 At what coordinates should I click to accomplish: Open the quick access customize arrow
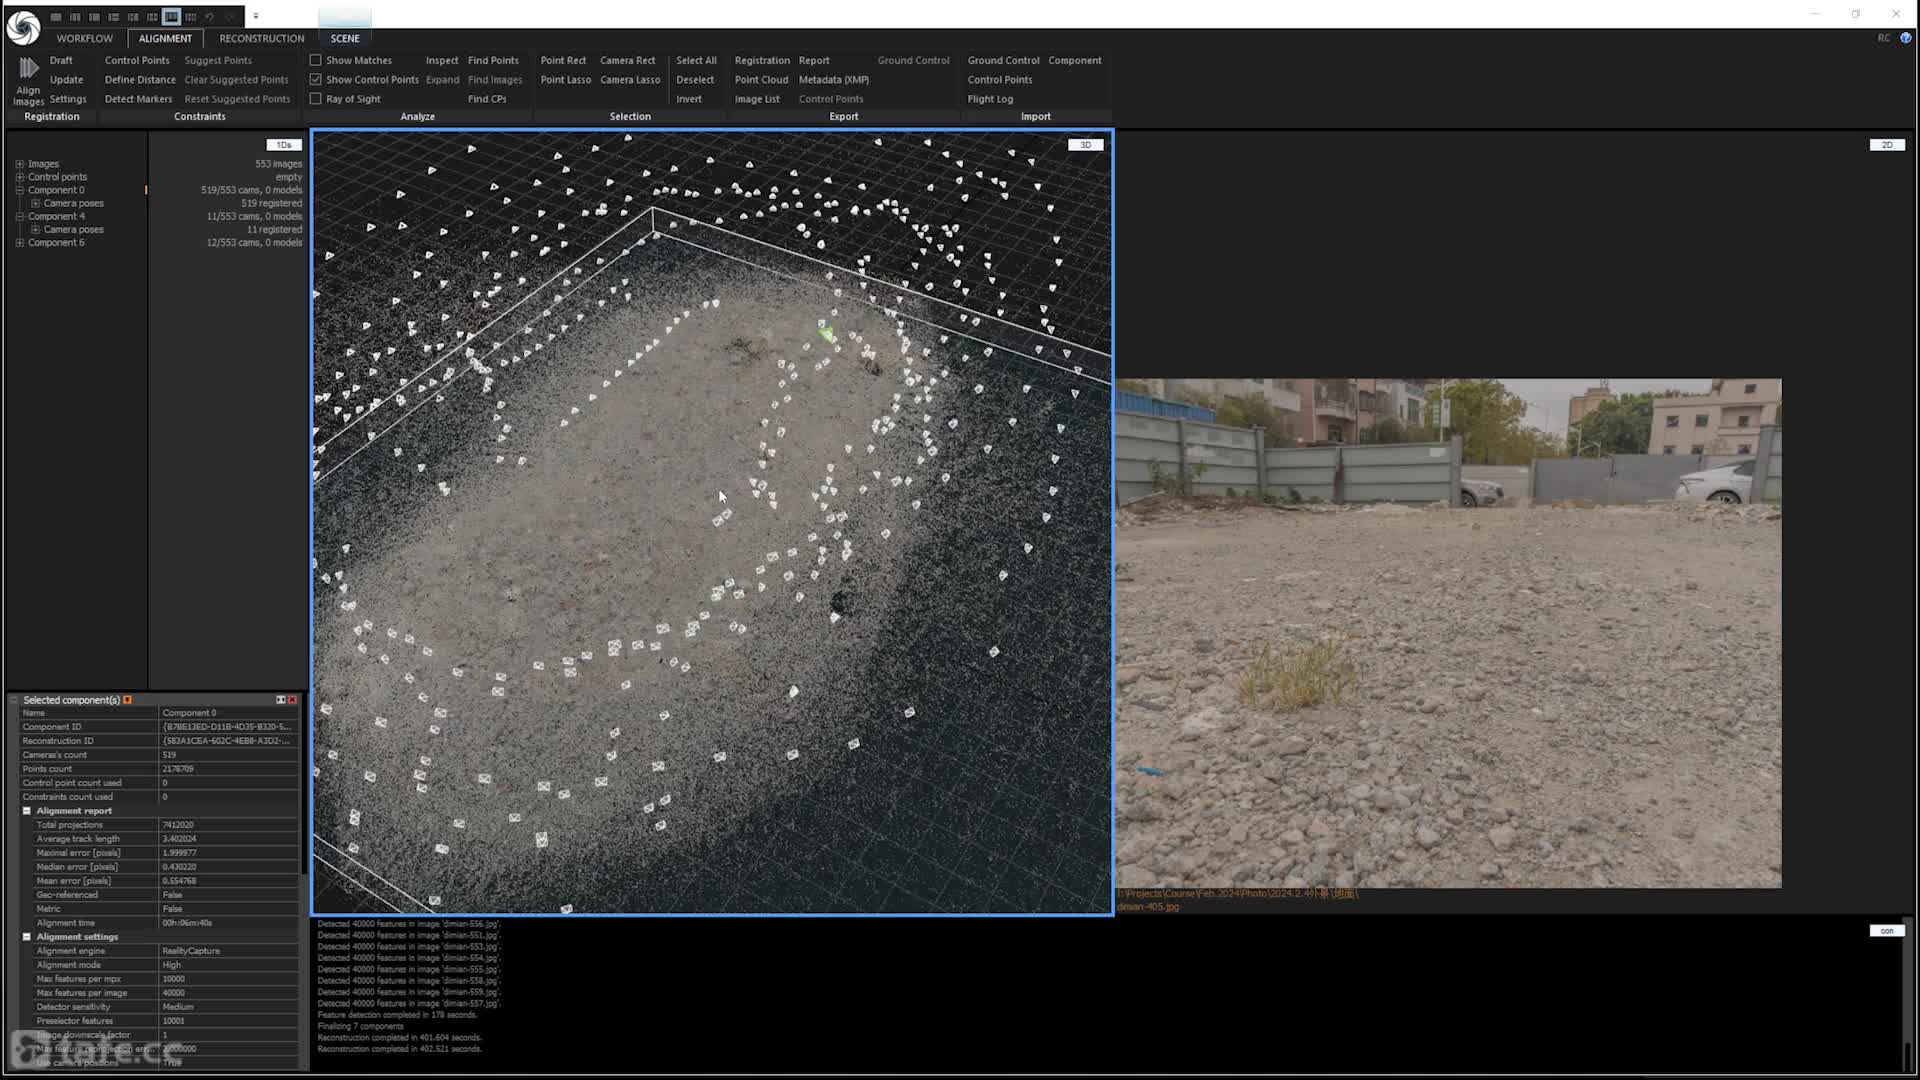coord(256,17)
